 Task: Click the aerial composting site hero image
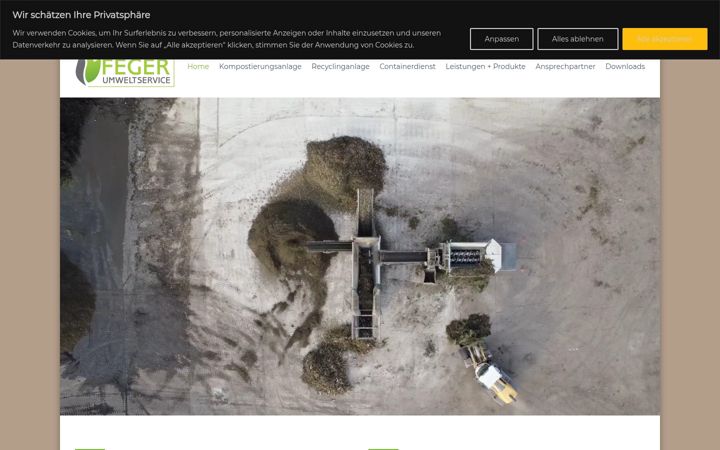(x=360, y=256)
